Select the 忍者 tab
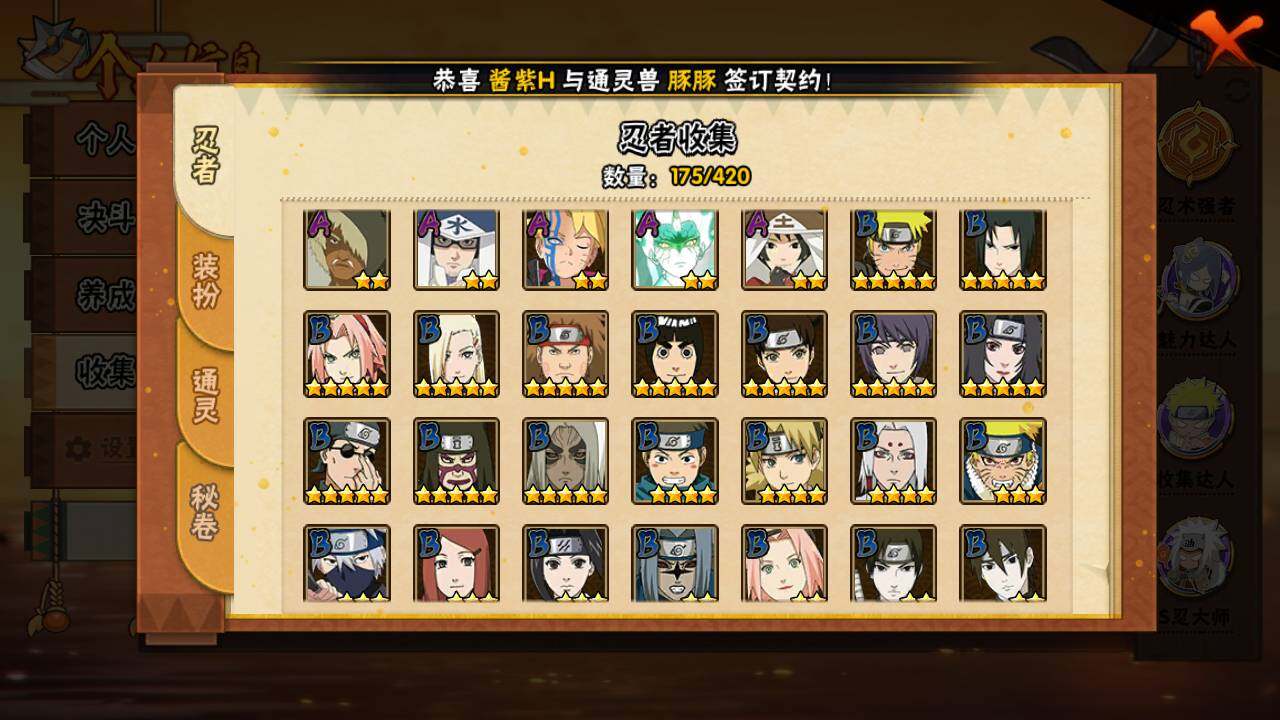Image resolution: width=1280 pixels, height=720 pixels. (204, 157)
